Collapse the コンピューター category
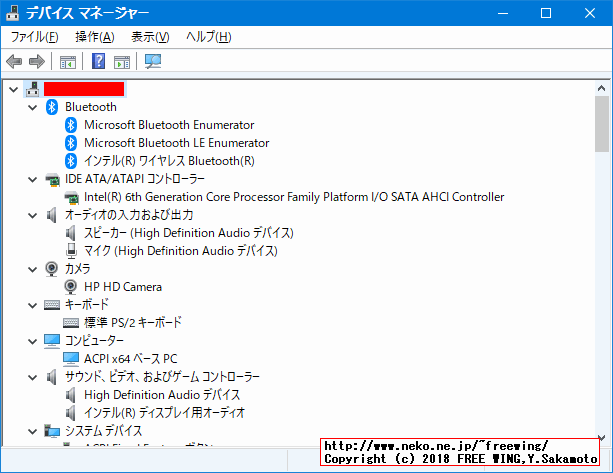 click(x=33, y=341)
